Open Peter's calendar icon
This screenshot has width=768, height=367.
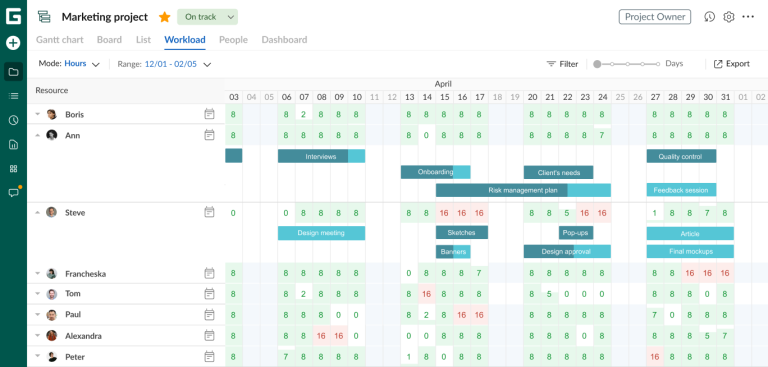(x=209, y=357)
